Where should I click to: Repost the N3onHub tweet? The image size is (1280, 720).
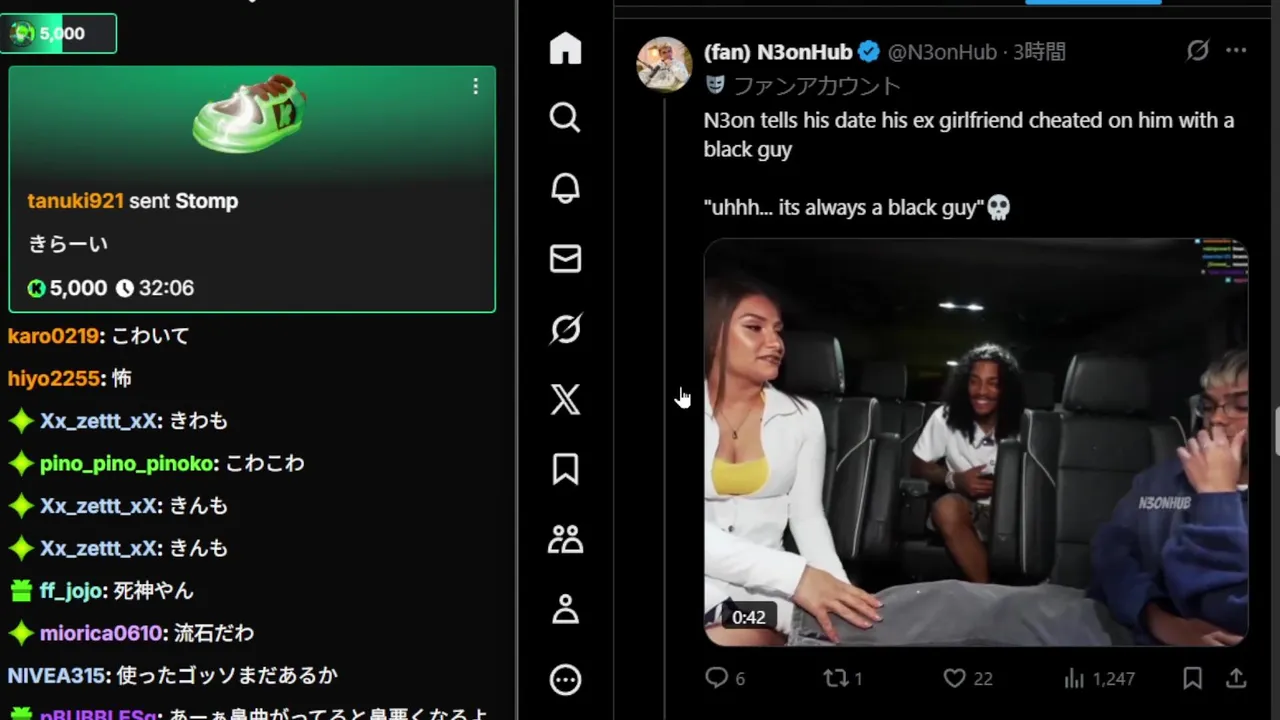click(835, 679)
